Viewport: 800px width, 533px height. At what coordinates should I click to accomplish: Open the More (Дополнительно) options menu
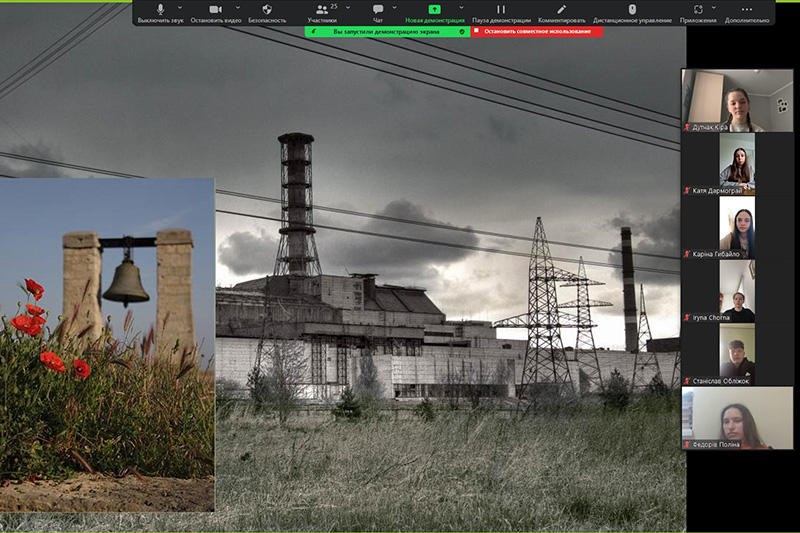(x=748, y=10)
